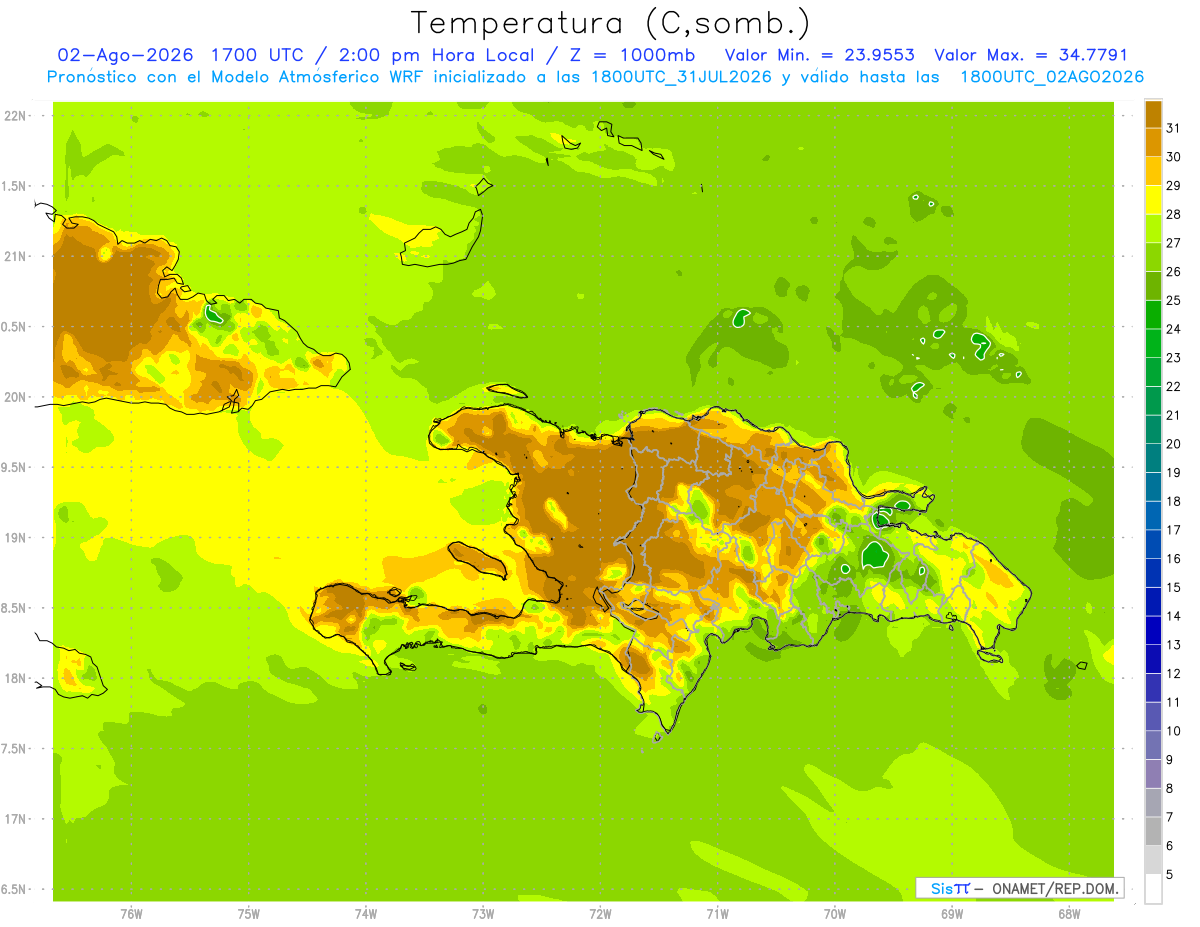This screenshot has height=927, width=1200.
Task: Click the colour scale label "14"
Action: 1174,616
